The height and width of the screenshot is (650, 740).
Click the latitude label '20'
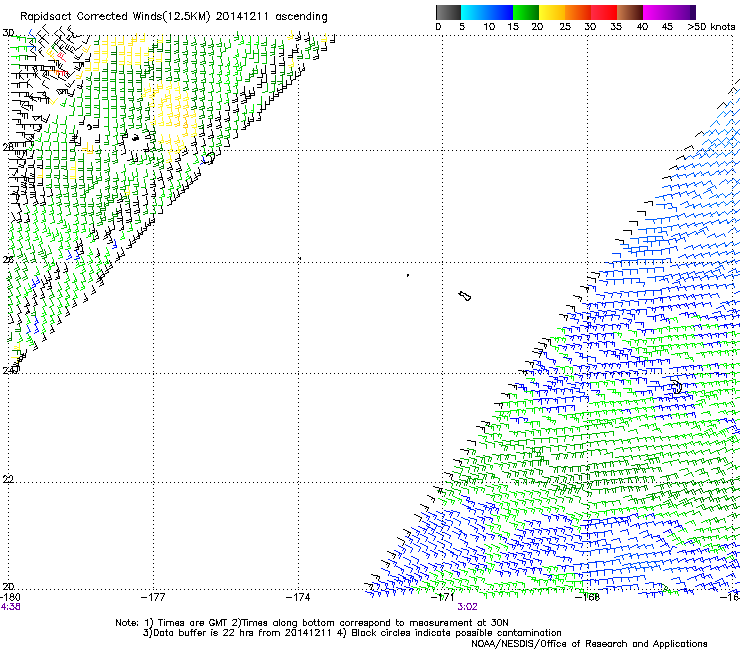click(x=8, y=587)
